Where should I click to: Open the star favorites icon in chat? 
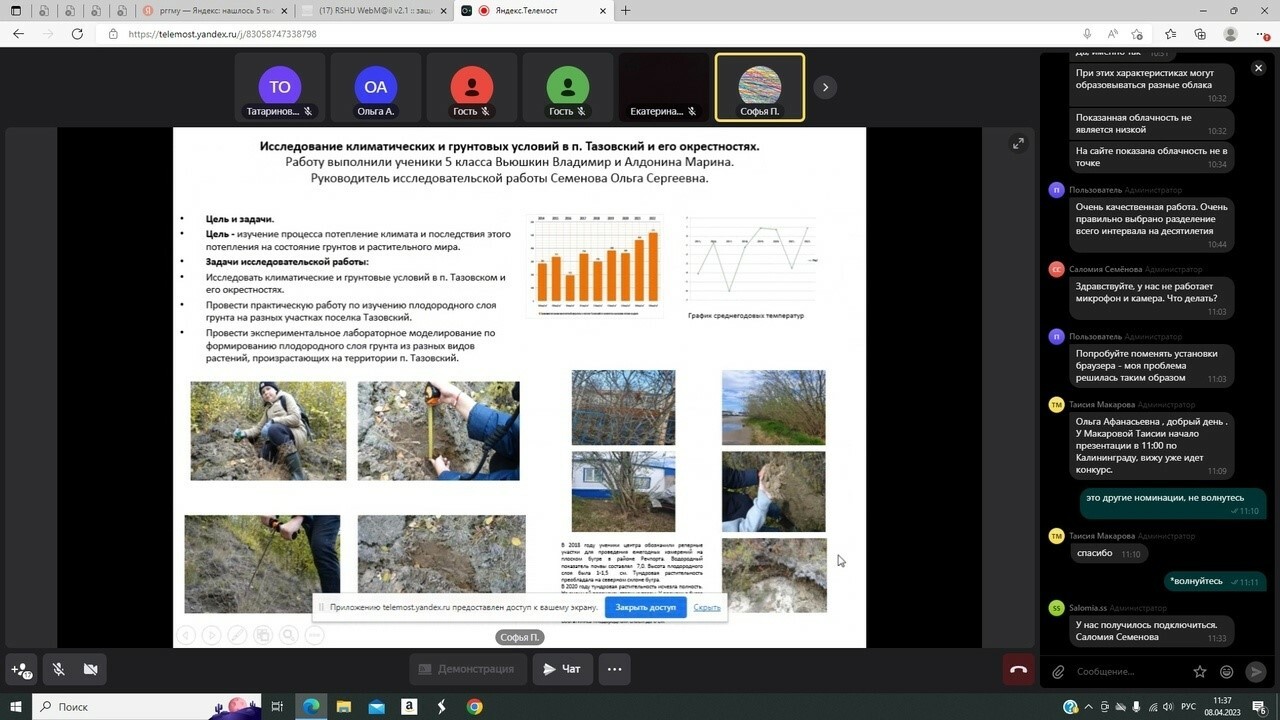(x=1200, y=671)
